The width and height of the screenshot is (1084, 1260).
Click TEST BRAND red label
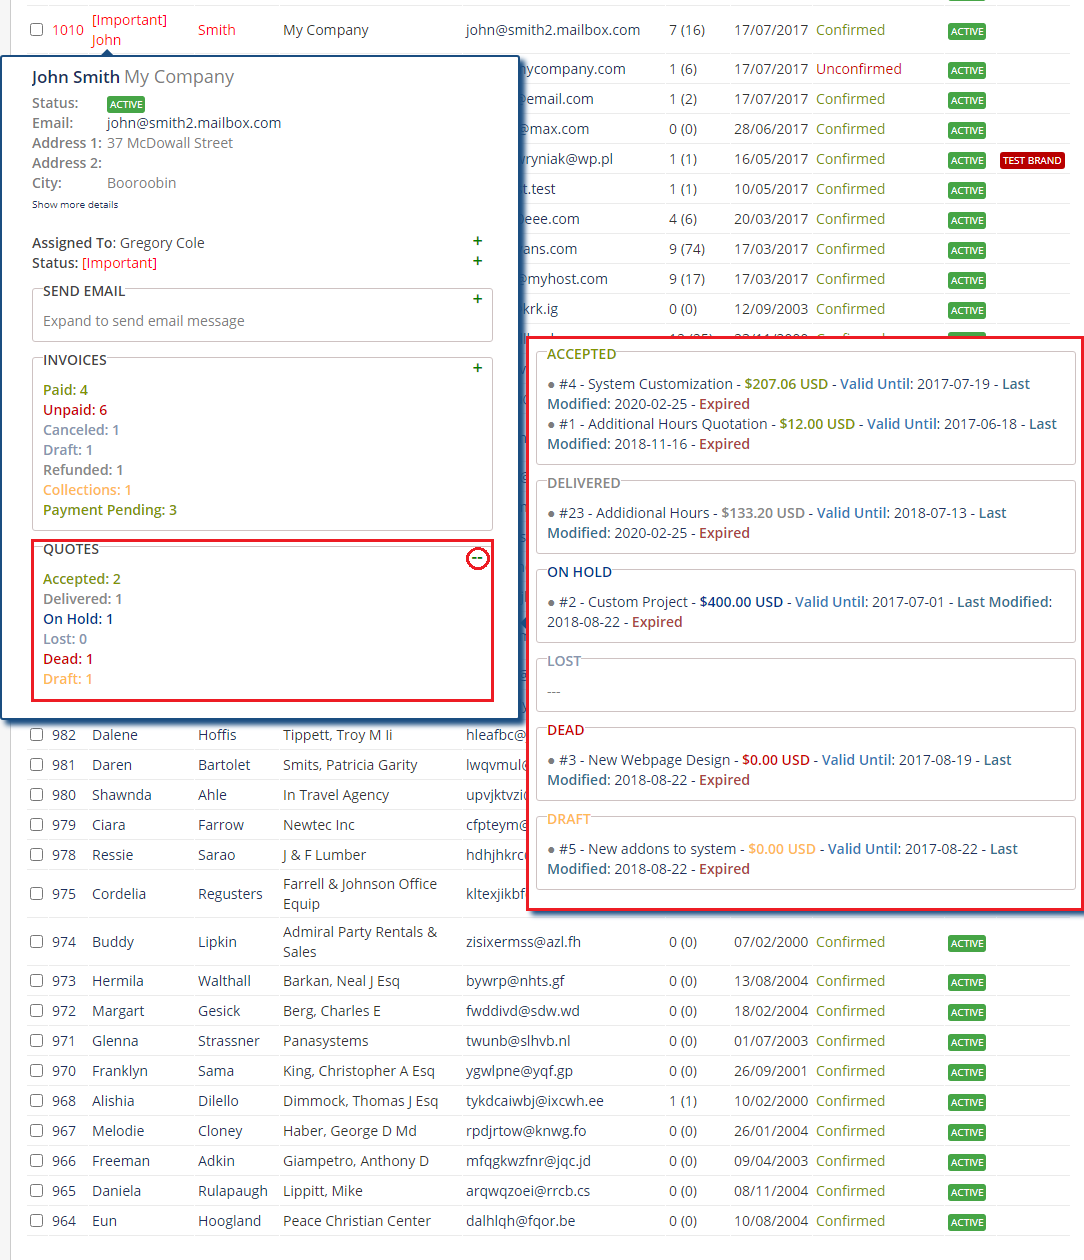[x=1032, y=160]
